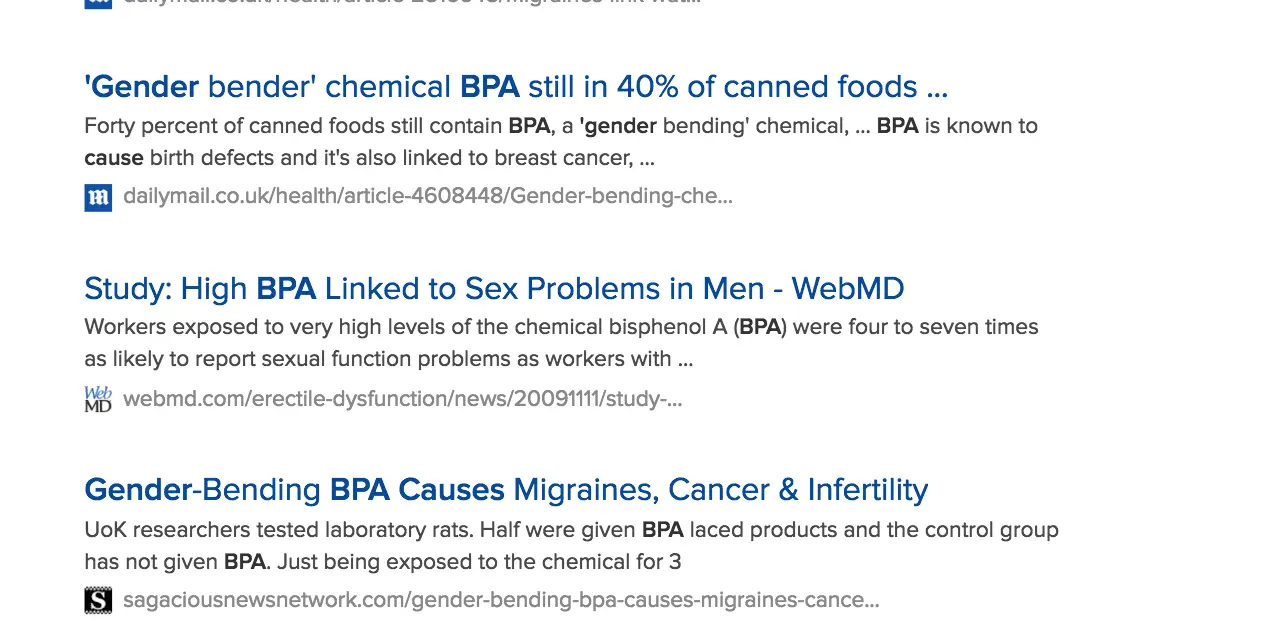Click the ellipsis ending the canned foods title
1261x632 pixels.
coord(937,88)
